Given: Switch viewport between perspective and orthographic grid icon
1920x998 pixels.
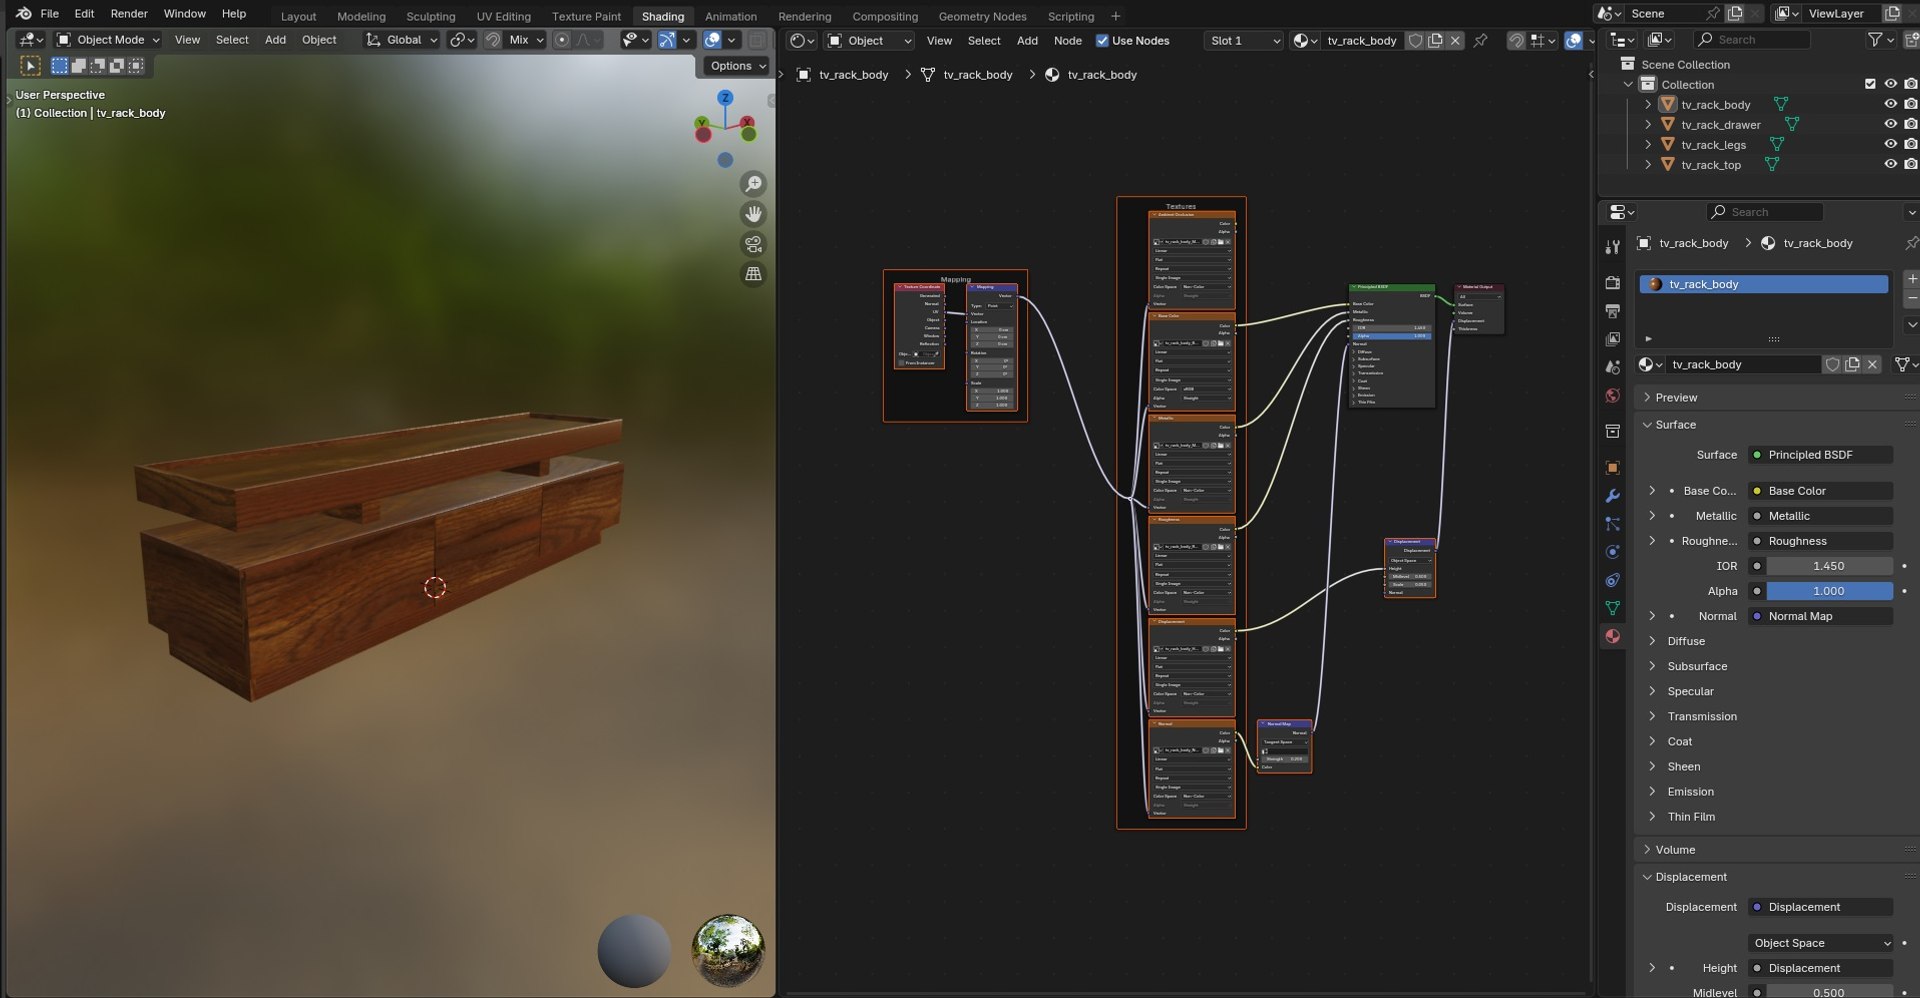Looking at the screenshot, I should [x=753, y=274].
